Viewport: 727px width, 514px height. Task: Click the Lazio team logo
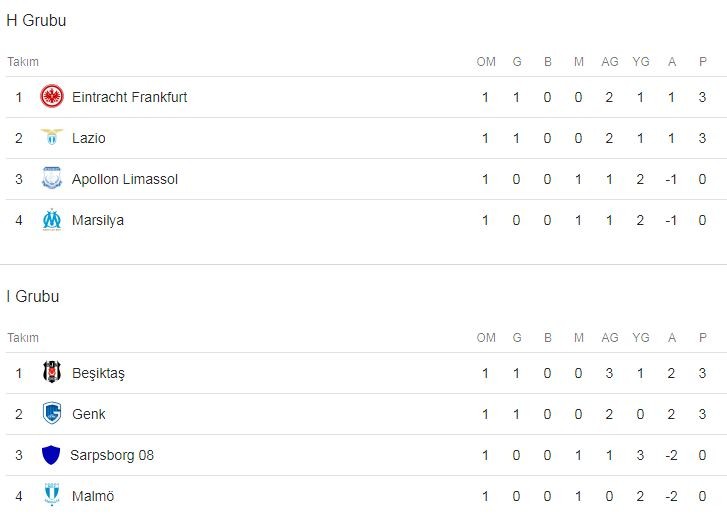(52, 138)
